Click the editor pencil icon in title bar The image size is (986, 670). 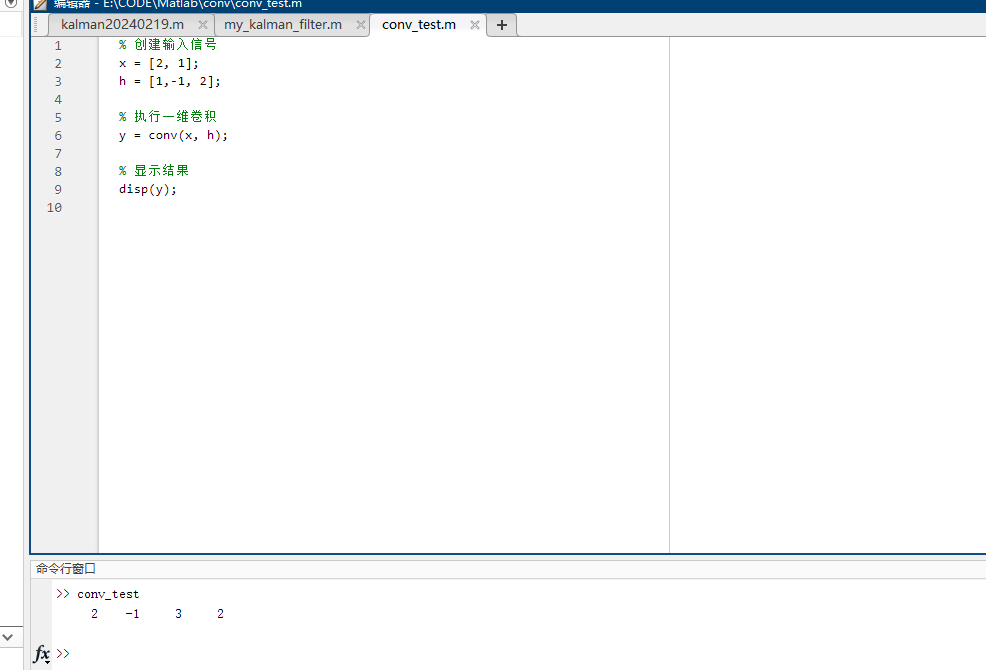click(x=40, y=4)
